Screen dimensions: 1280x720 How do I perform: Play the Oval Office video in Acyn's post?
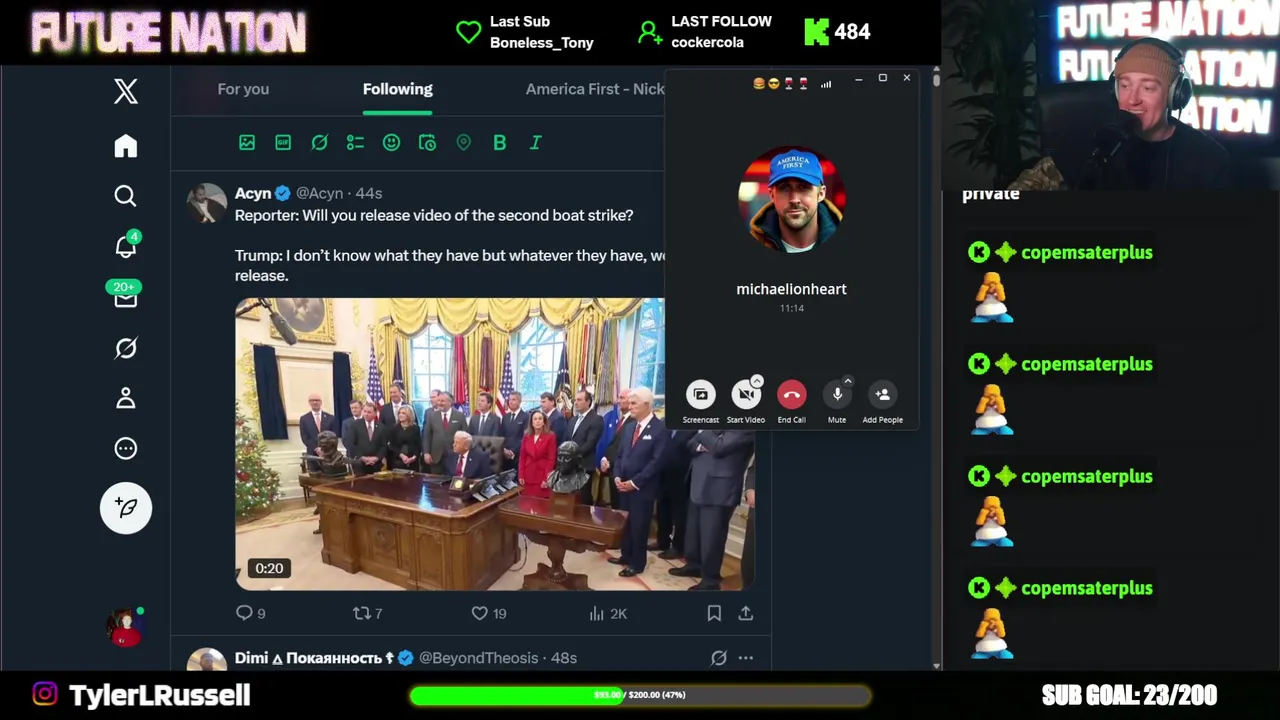coord(494,444)
